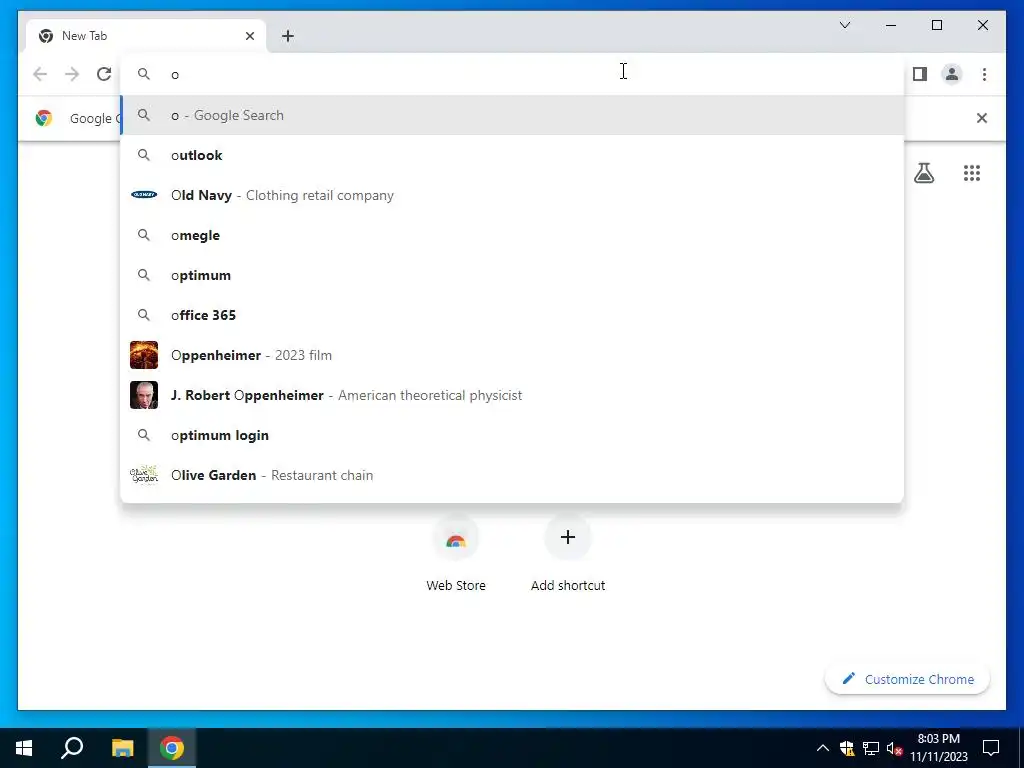
Task: Choose the 'outlook' suggestion
Action: (x=513, y=155)
